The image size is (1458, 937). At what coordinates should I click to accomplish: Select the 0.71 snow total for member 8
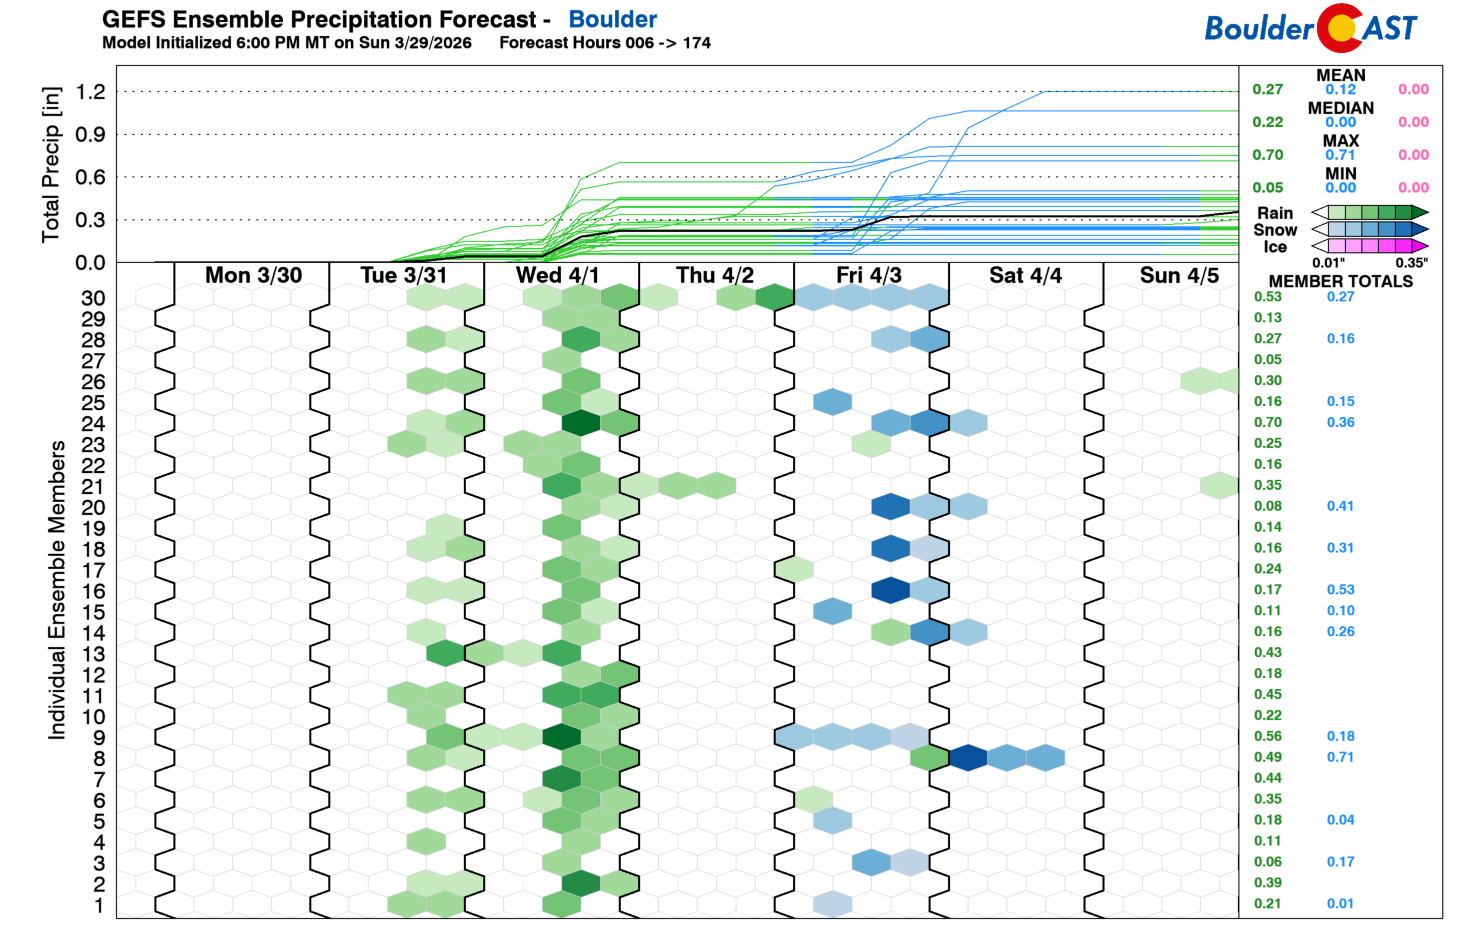click(x=1340, y=757)
